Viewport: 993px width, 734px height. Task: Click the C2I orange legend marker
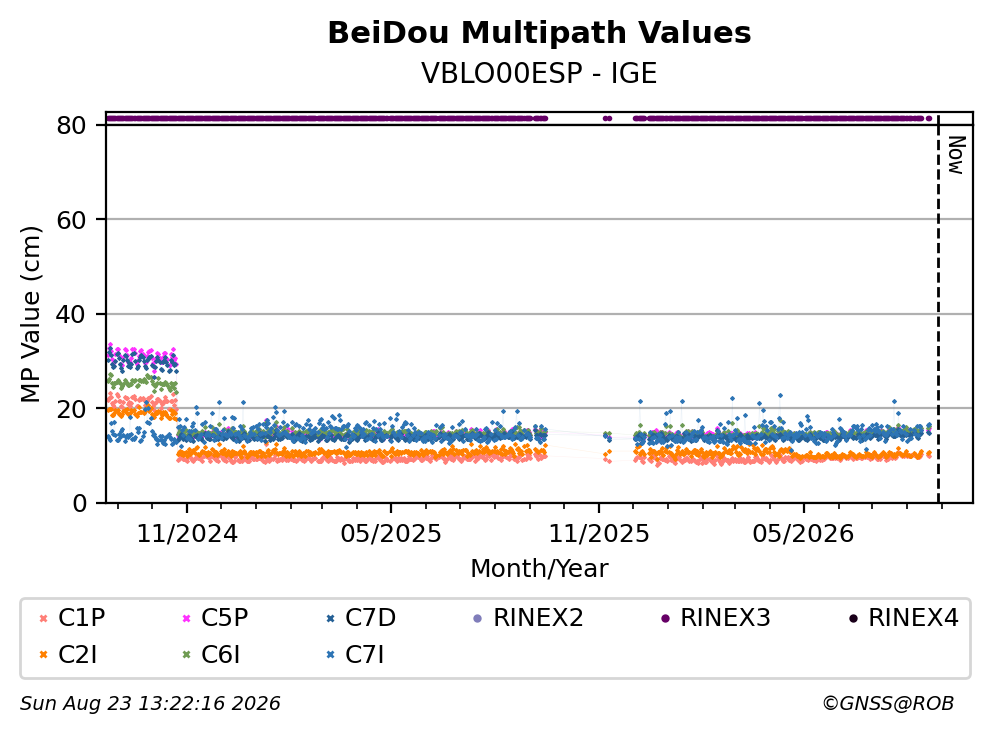click(x=43, y=655)
